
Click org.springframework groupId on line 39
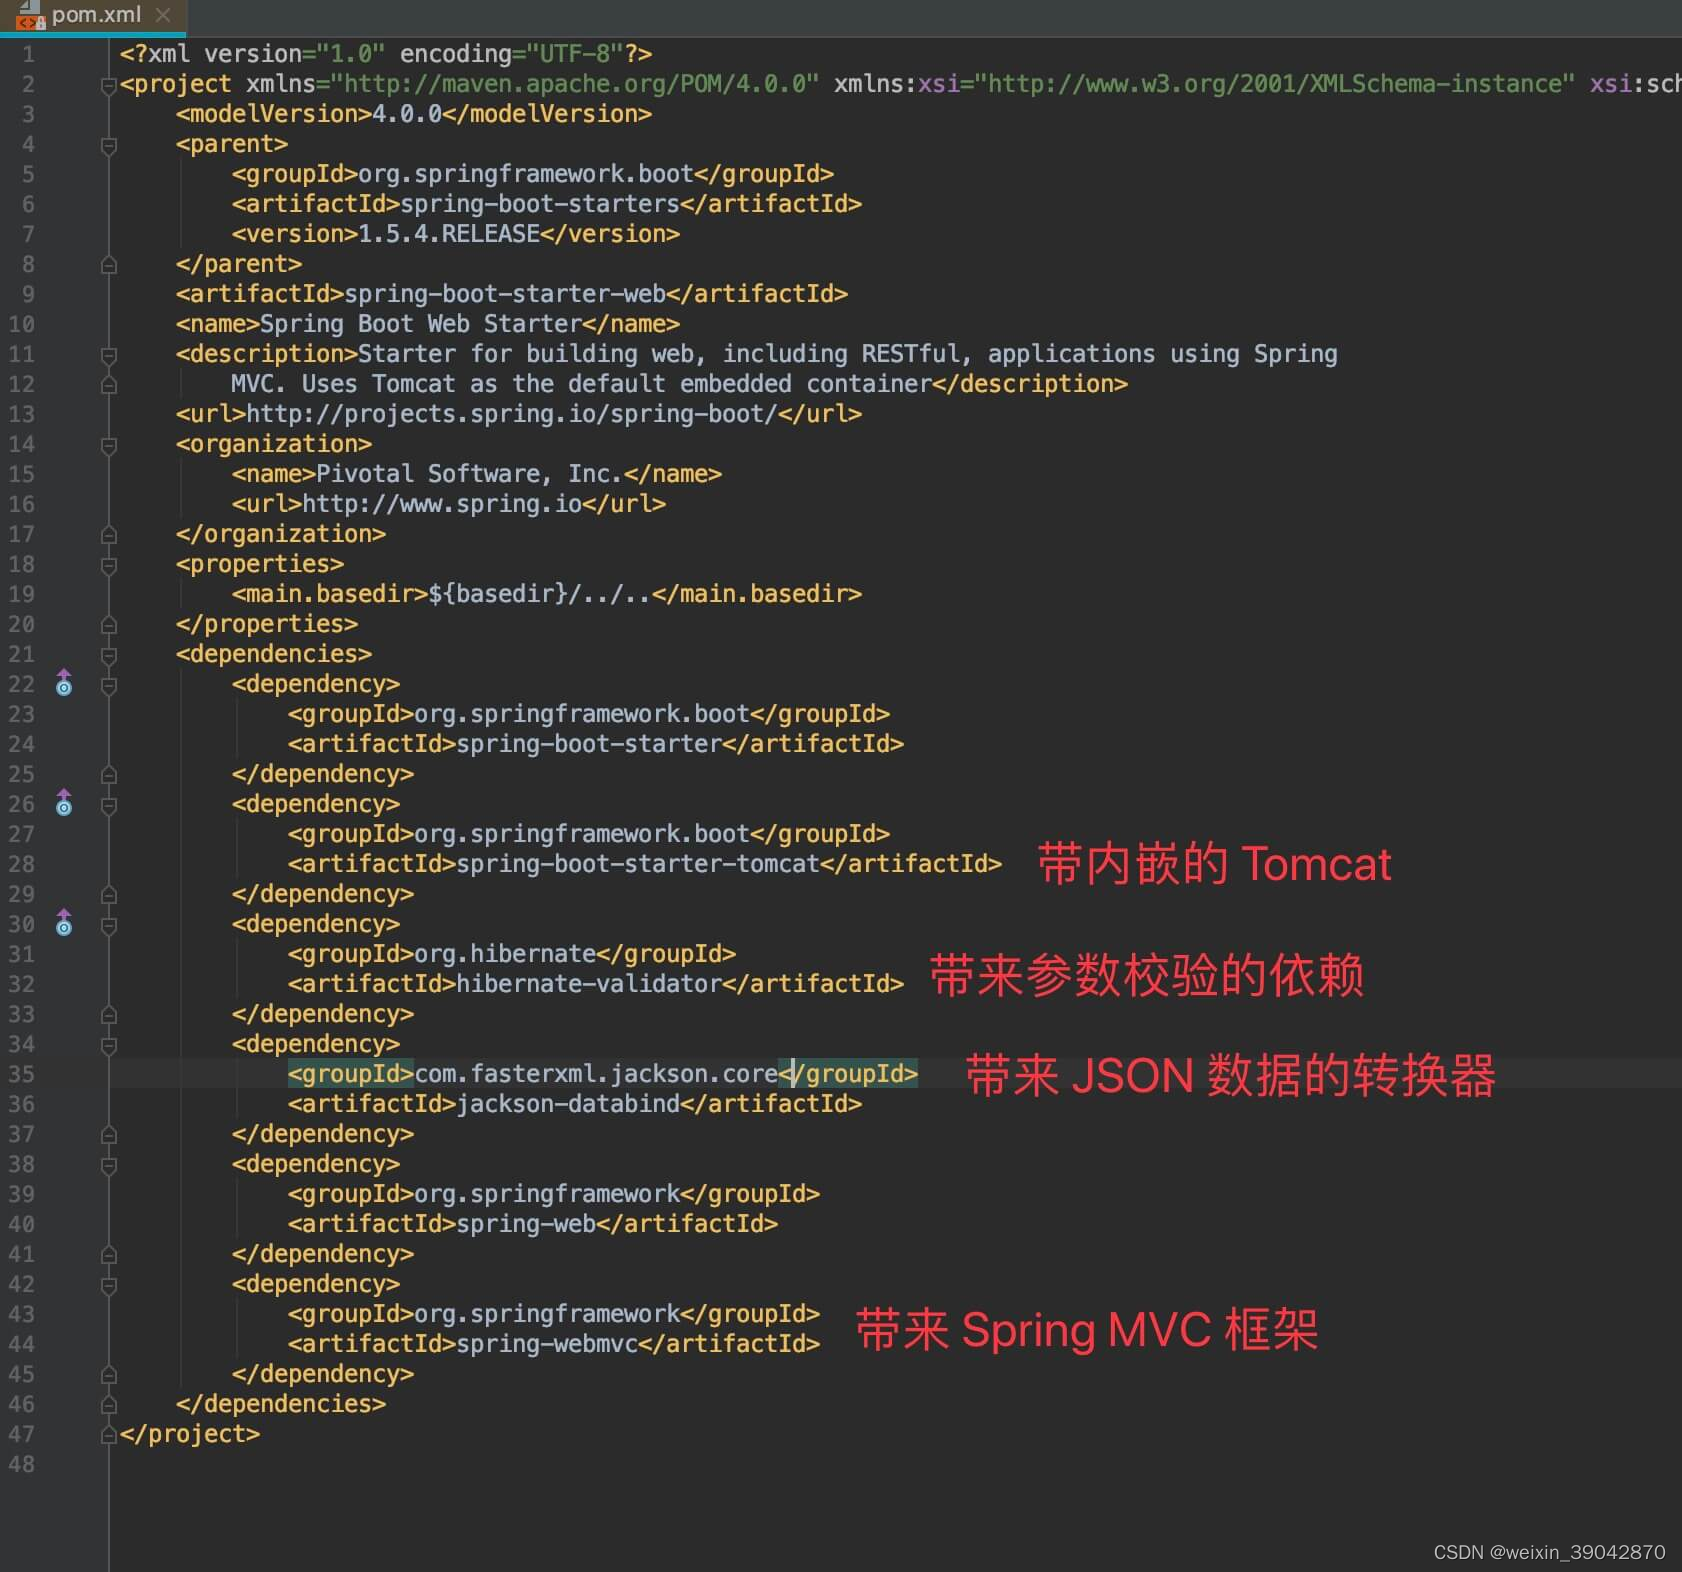(547, 1194)
